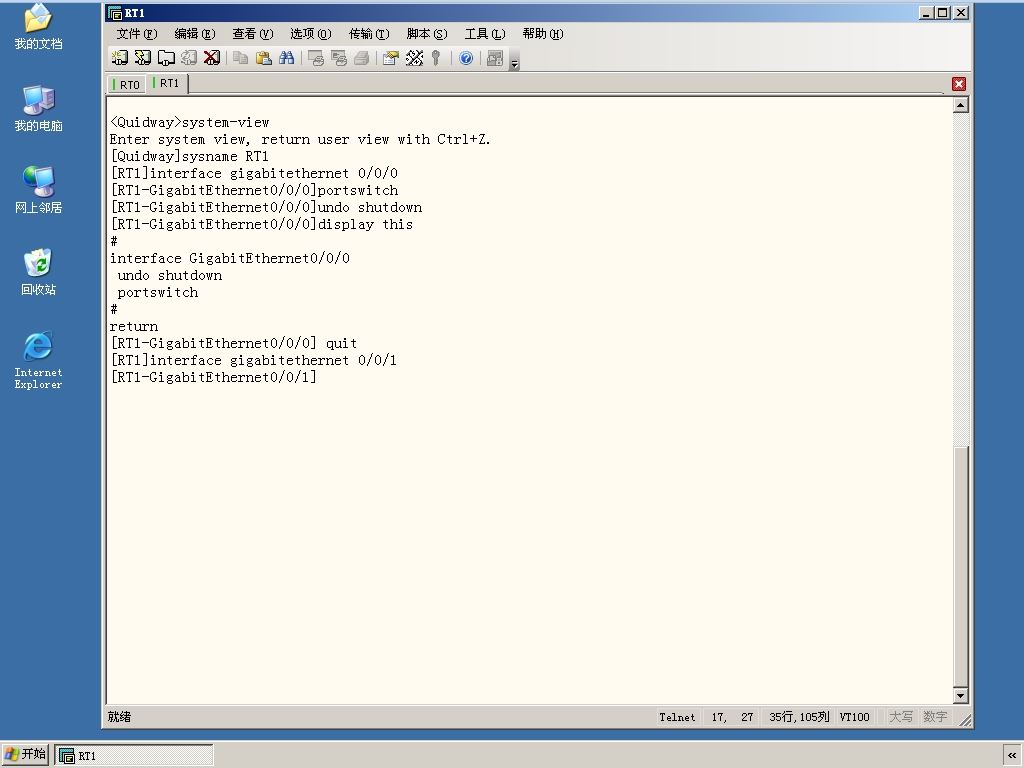Click the window resize grip corner
Image resolution: width=1024 pixels, height=768 pixels.
(964, 719)
